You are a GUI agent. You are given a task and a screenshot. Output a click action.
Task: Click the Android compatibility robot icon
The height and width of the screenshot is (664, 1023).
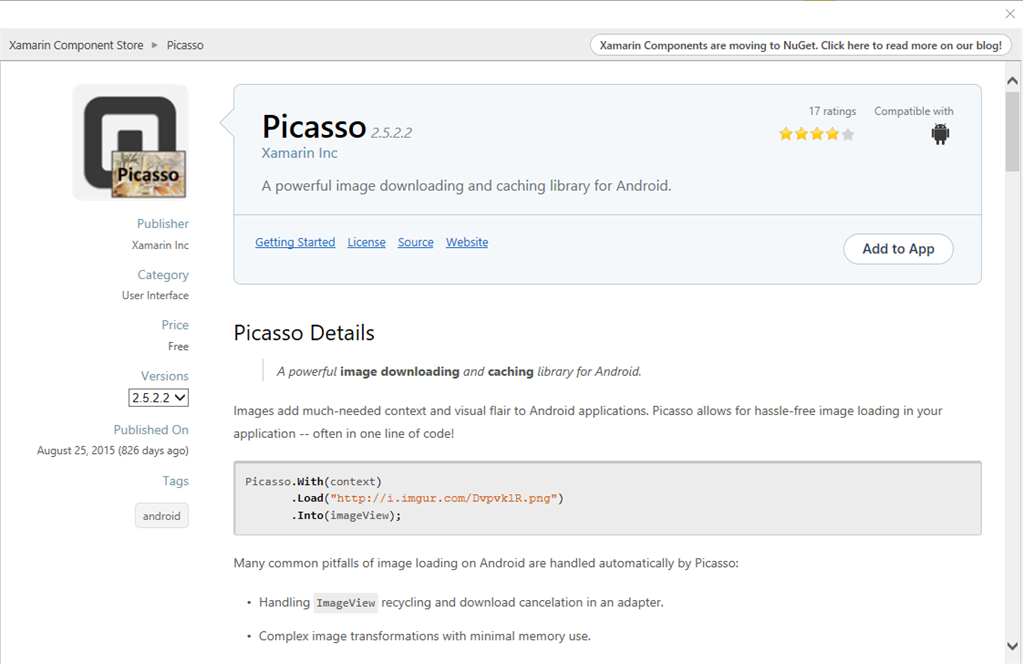pos(940,134)
